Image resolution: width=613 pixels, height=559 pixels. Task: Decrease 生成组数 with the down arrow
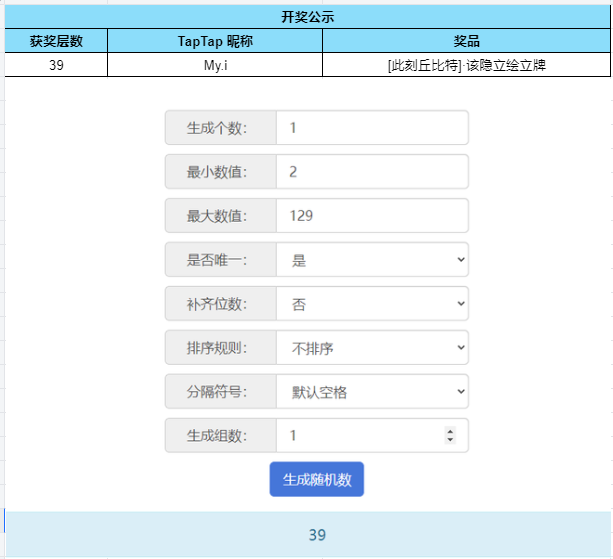[450, 440]
